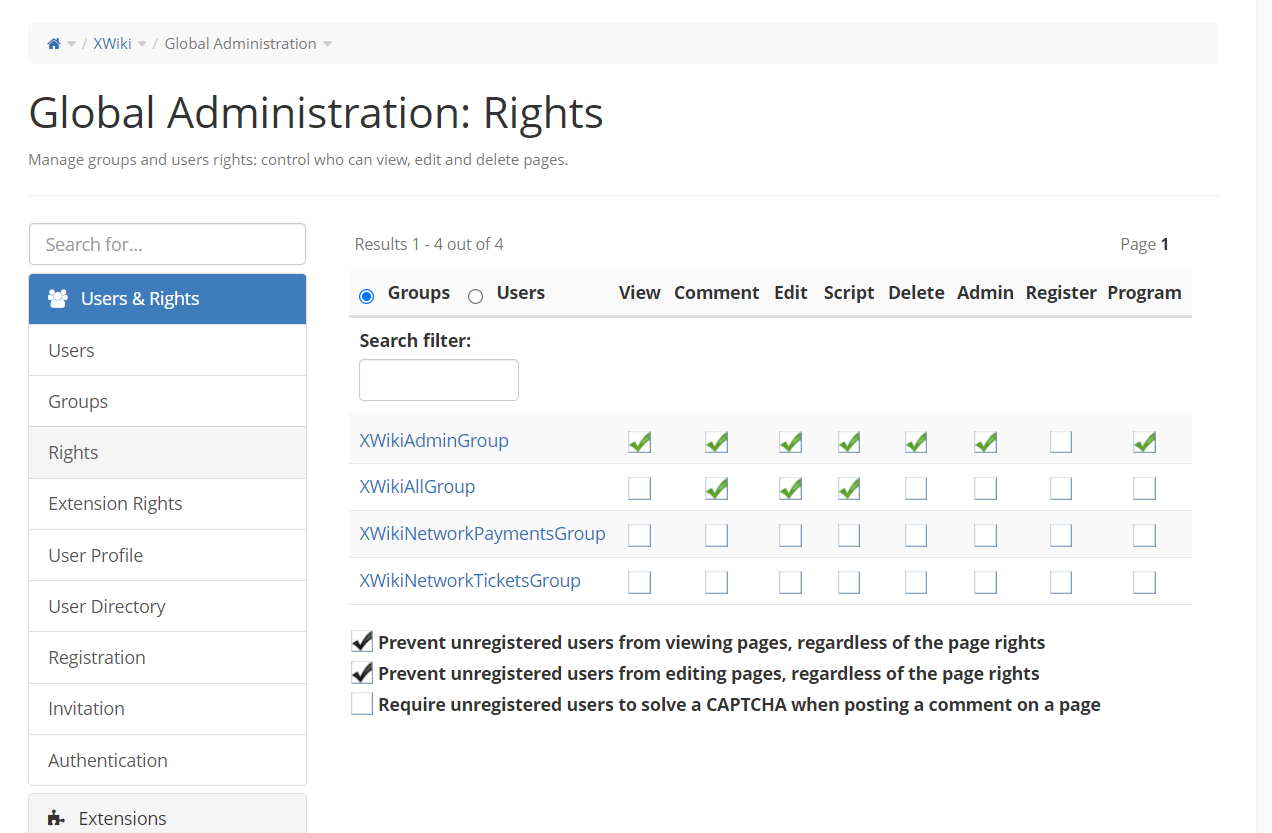Toggle Program right for XWikiNetworkTicketsGroup
Image resolution: width=1272 pixels, height=833 pixels.
point(1145,582)
